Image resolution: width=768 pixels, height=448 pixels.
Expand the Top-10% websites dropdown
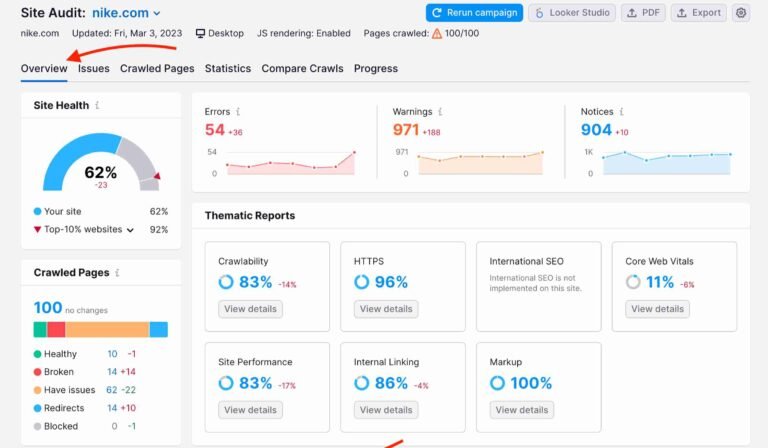[129, 230]
